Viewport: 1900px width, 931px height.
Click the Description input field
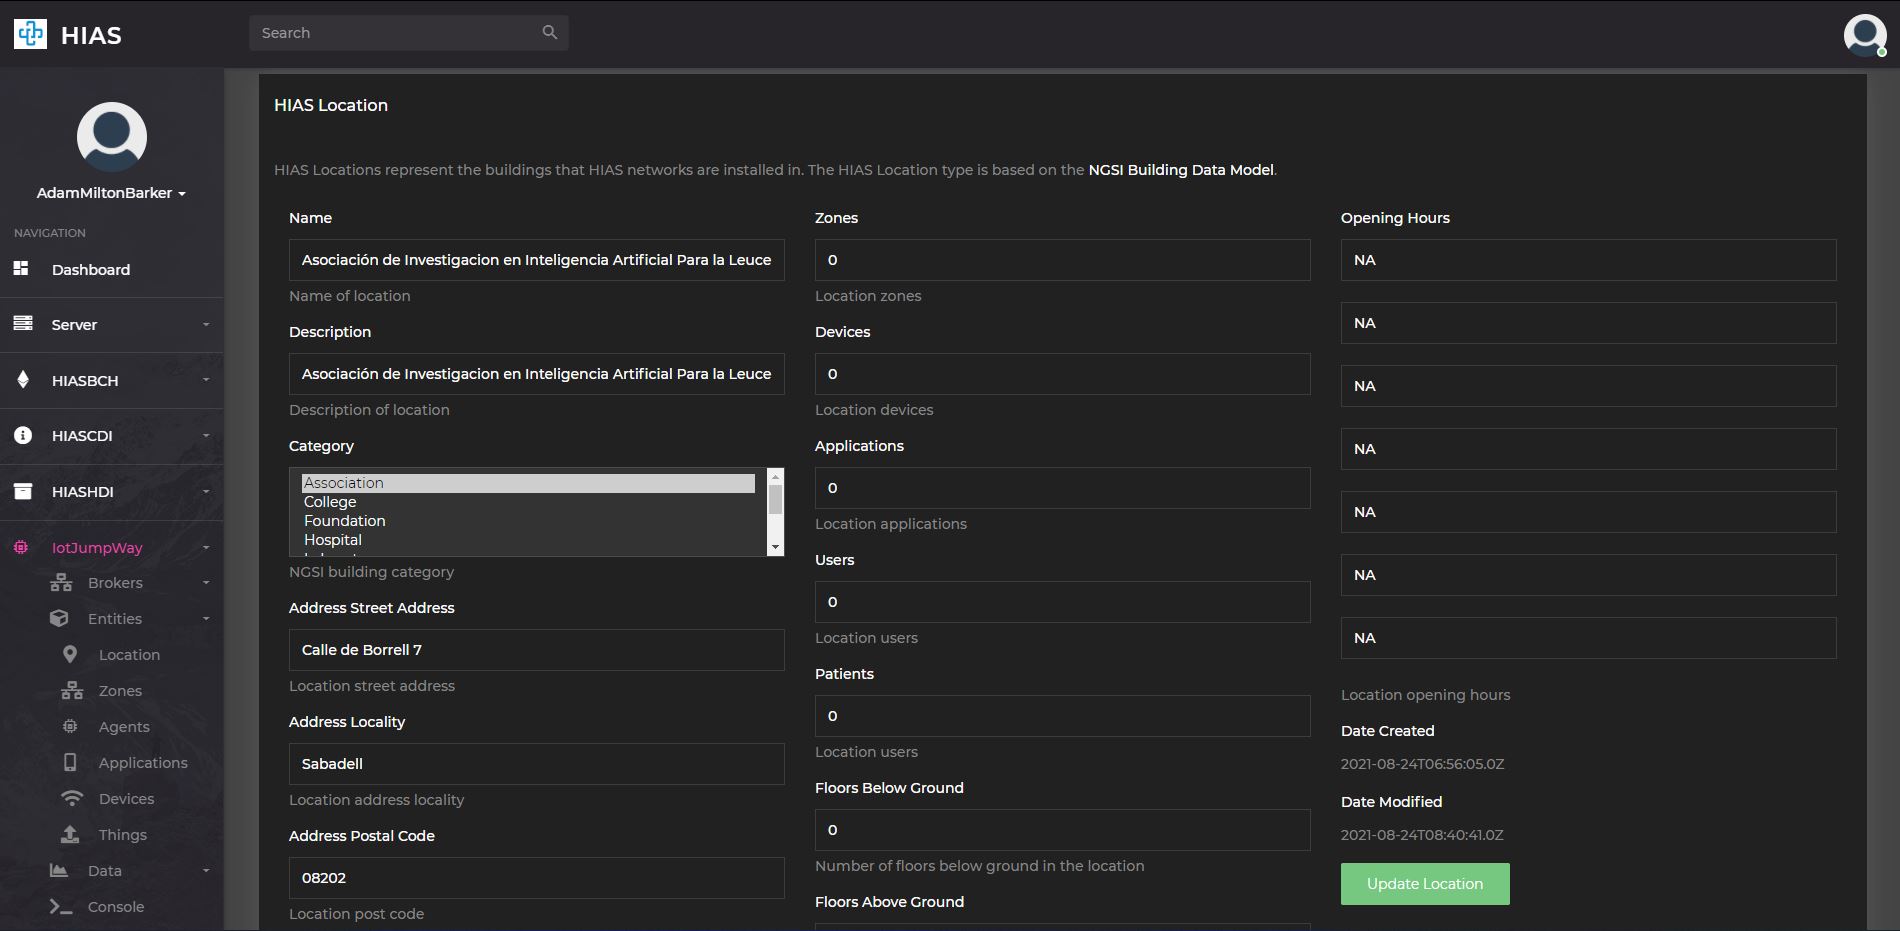pyautogui.click(x=537, y=374)
